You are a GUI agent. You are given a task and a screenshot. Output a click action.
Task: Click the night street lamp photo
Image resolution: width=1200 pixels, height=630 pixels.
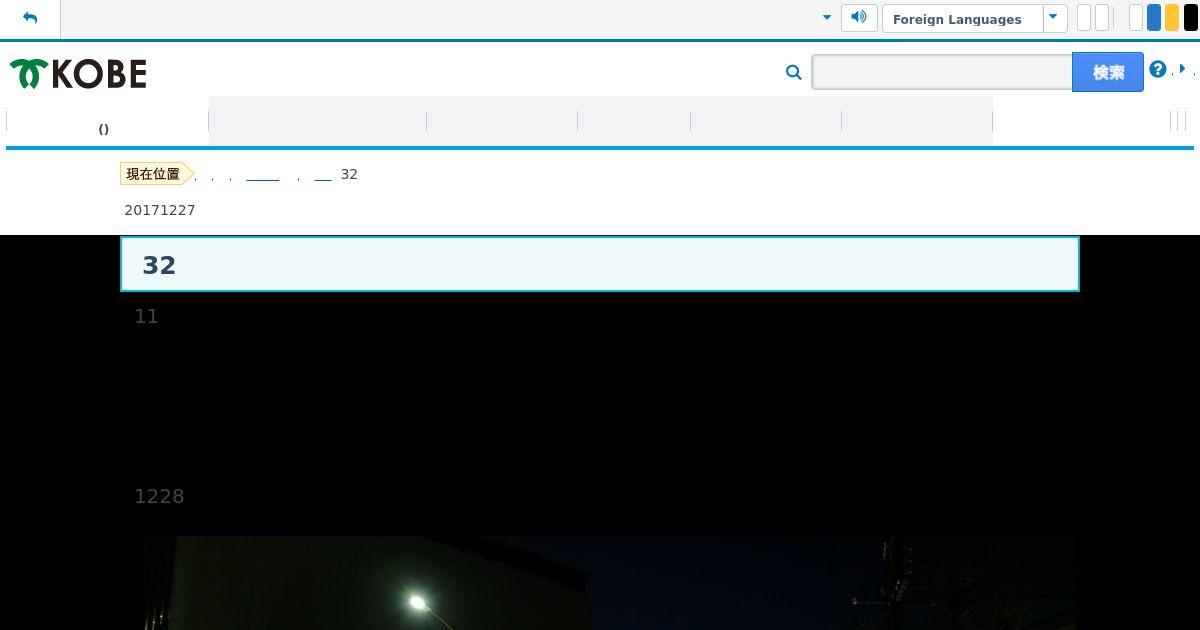[608, 584]
